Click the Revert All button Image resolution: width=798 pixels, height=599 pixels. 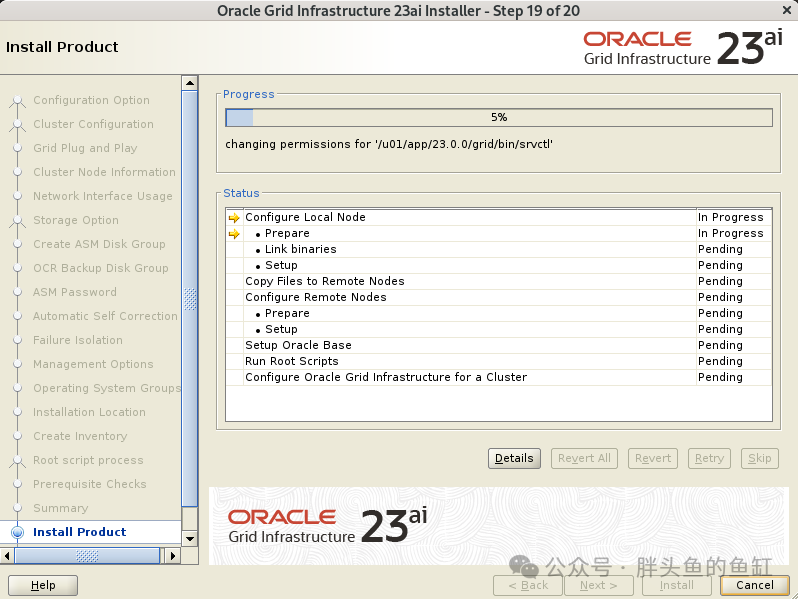click(x=584, y=459)
